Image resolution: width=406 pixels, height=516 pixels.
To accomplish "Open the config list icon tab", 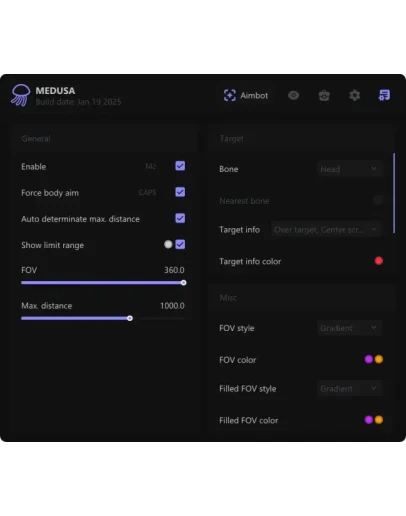I will coord(384,95).
